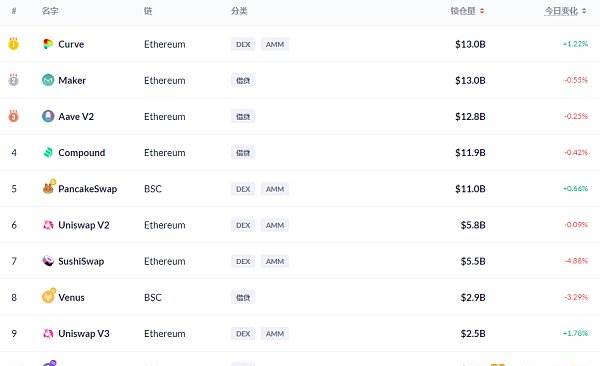Click the 名字 column header
Image resolution: width=600 pixels, height=366 pixels.
50,11
